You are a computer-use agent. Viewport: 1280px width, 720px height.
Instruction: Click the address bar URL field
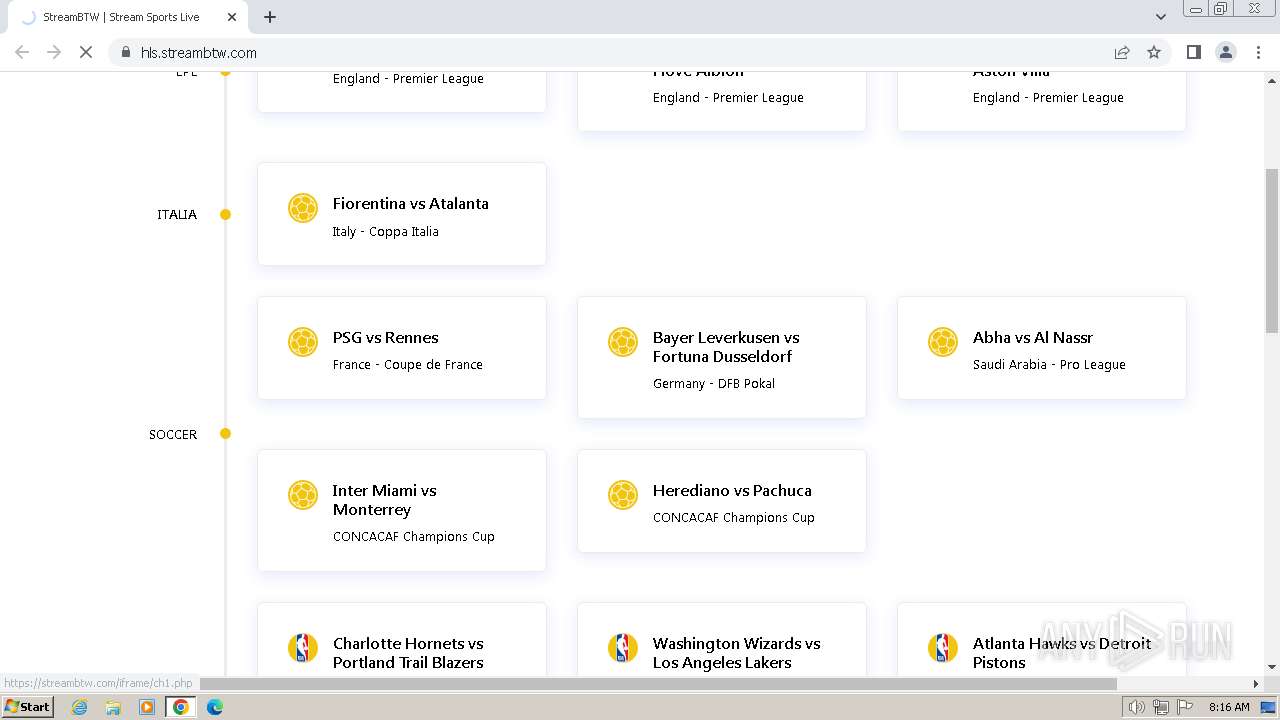point(600,52)
